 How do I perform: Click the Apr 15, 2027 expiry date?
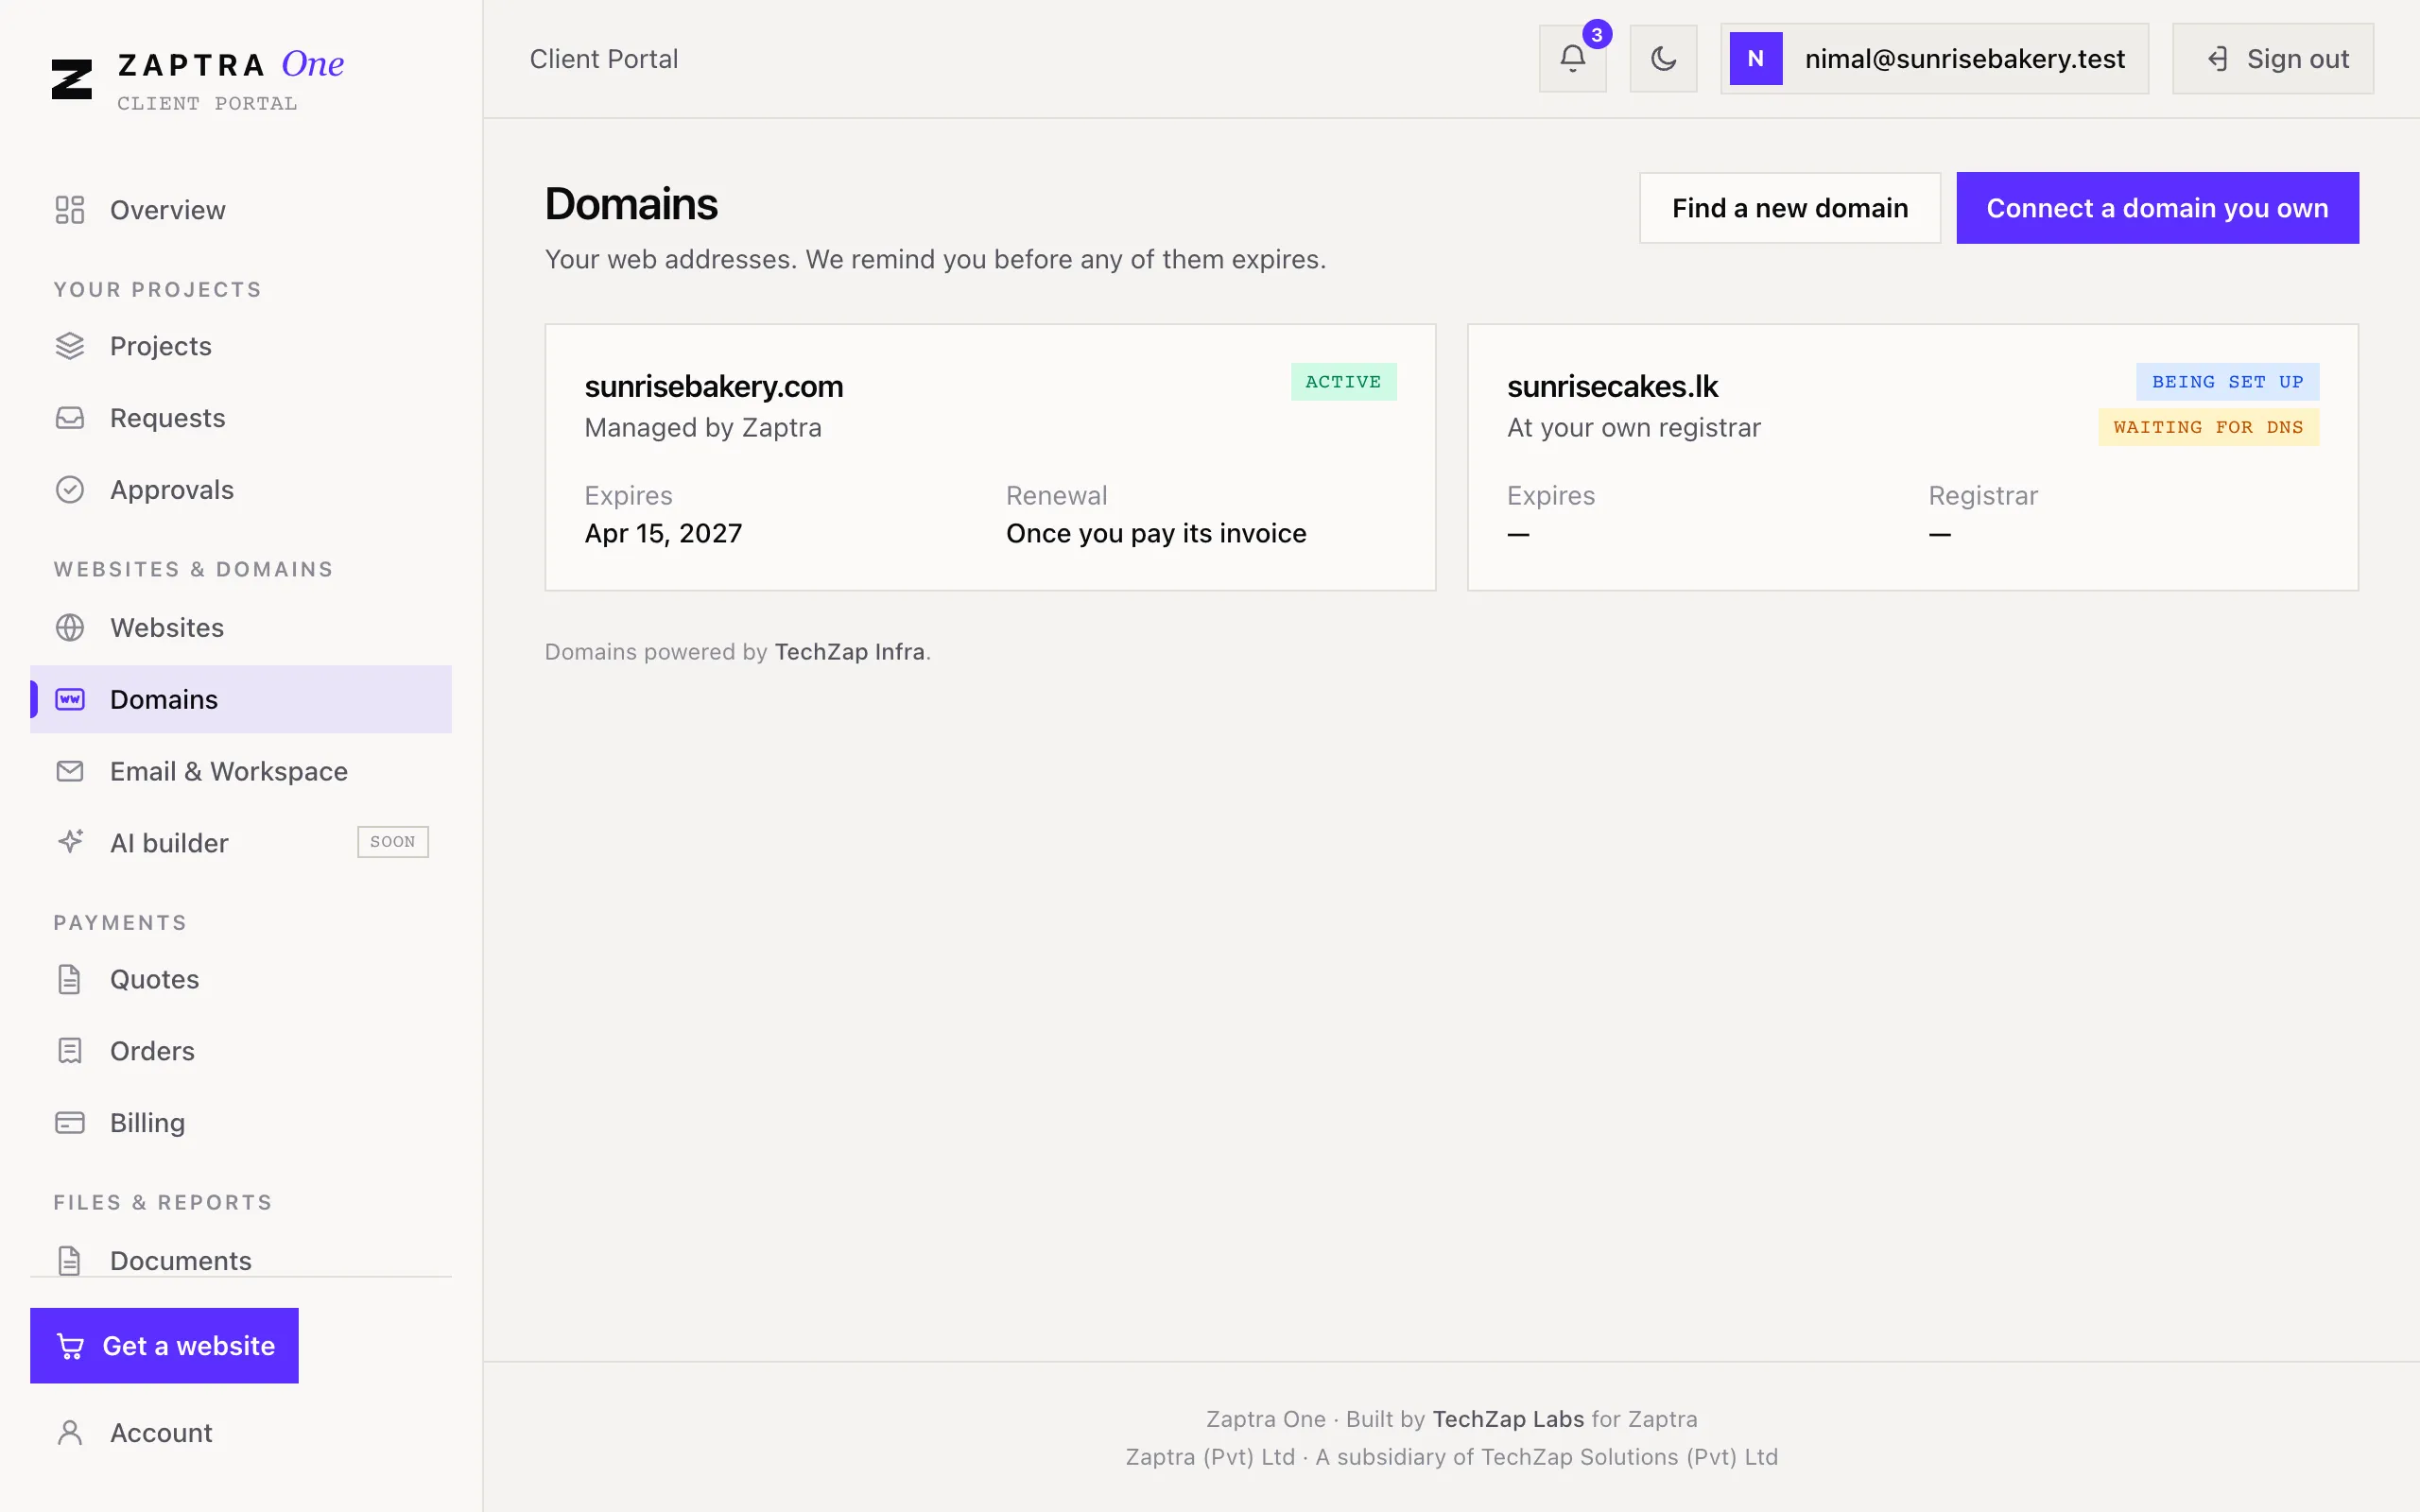click(663, 534)
